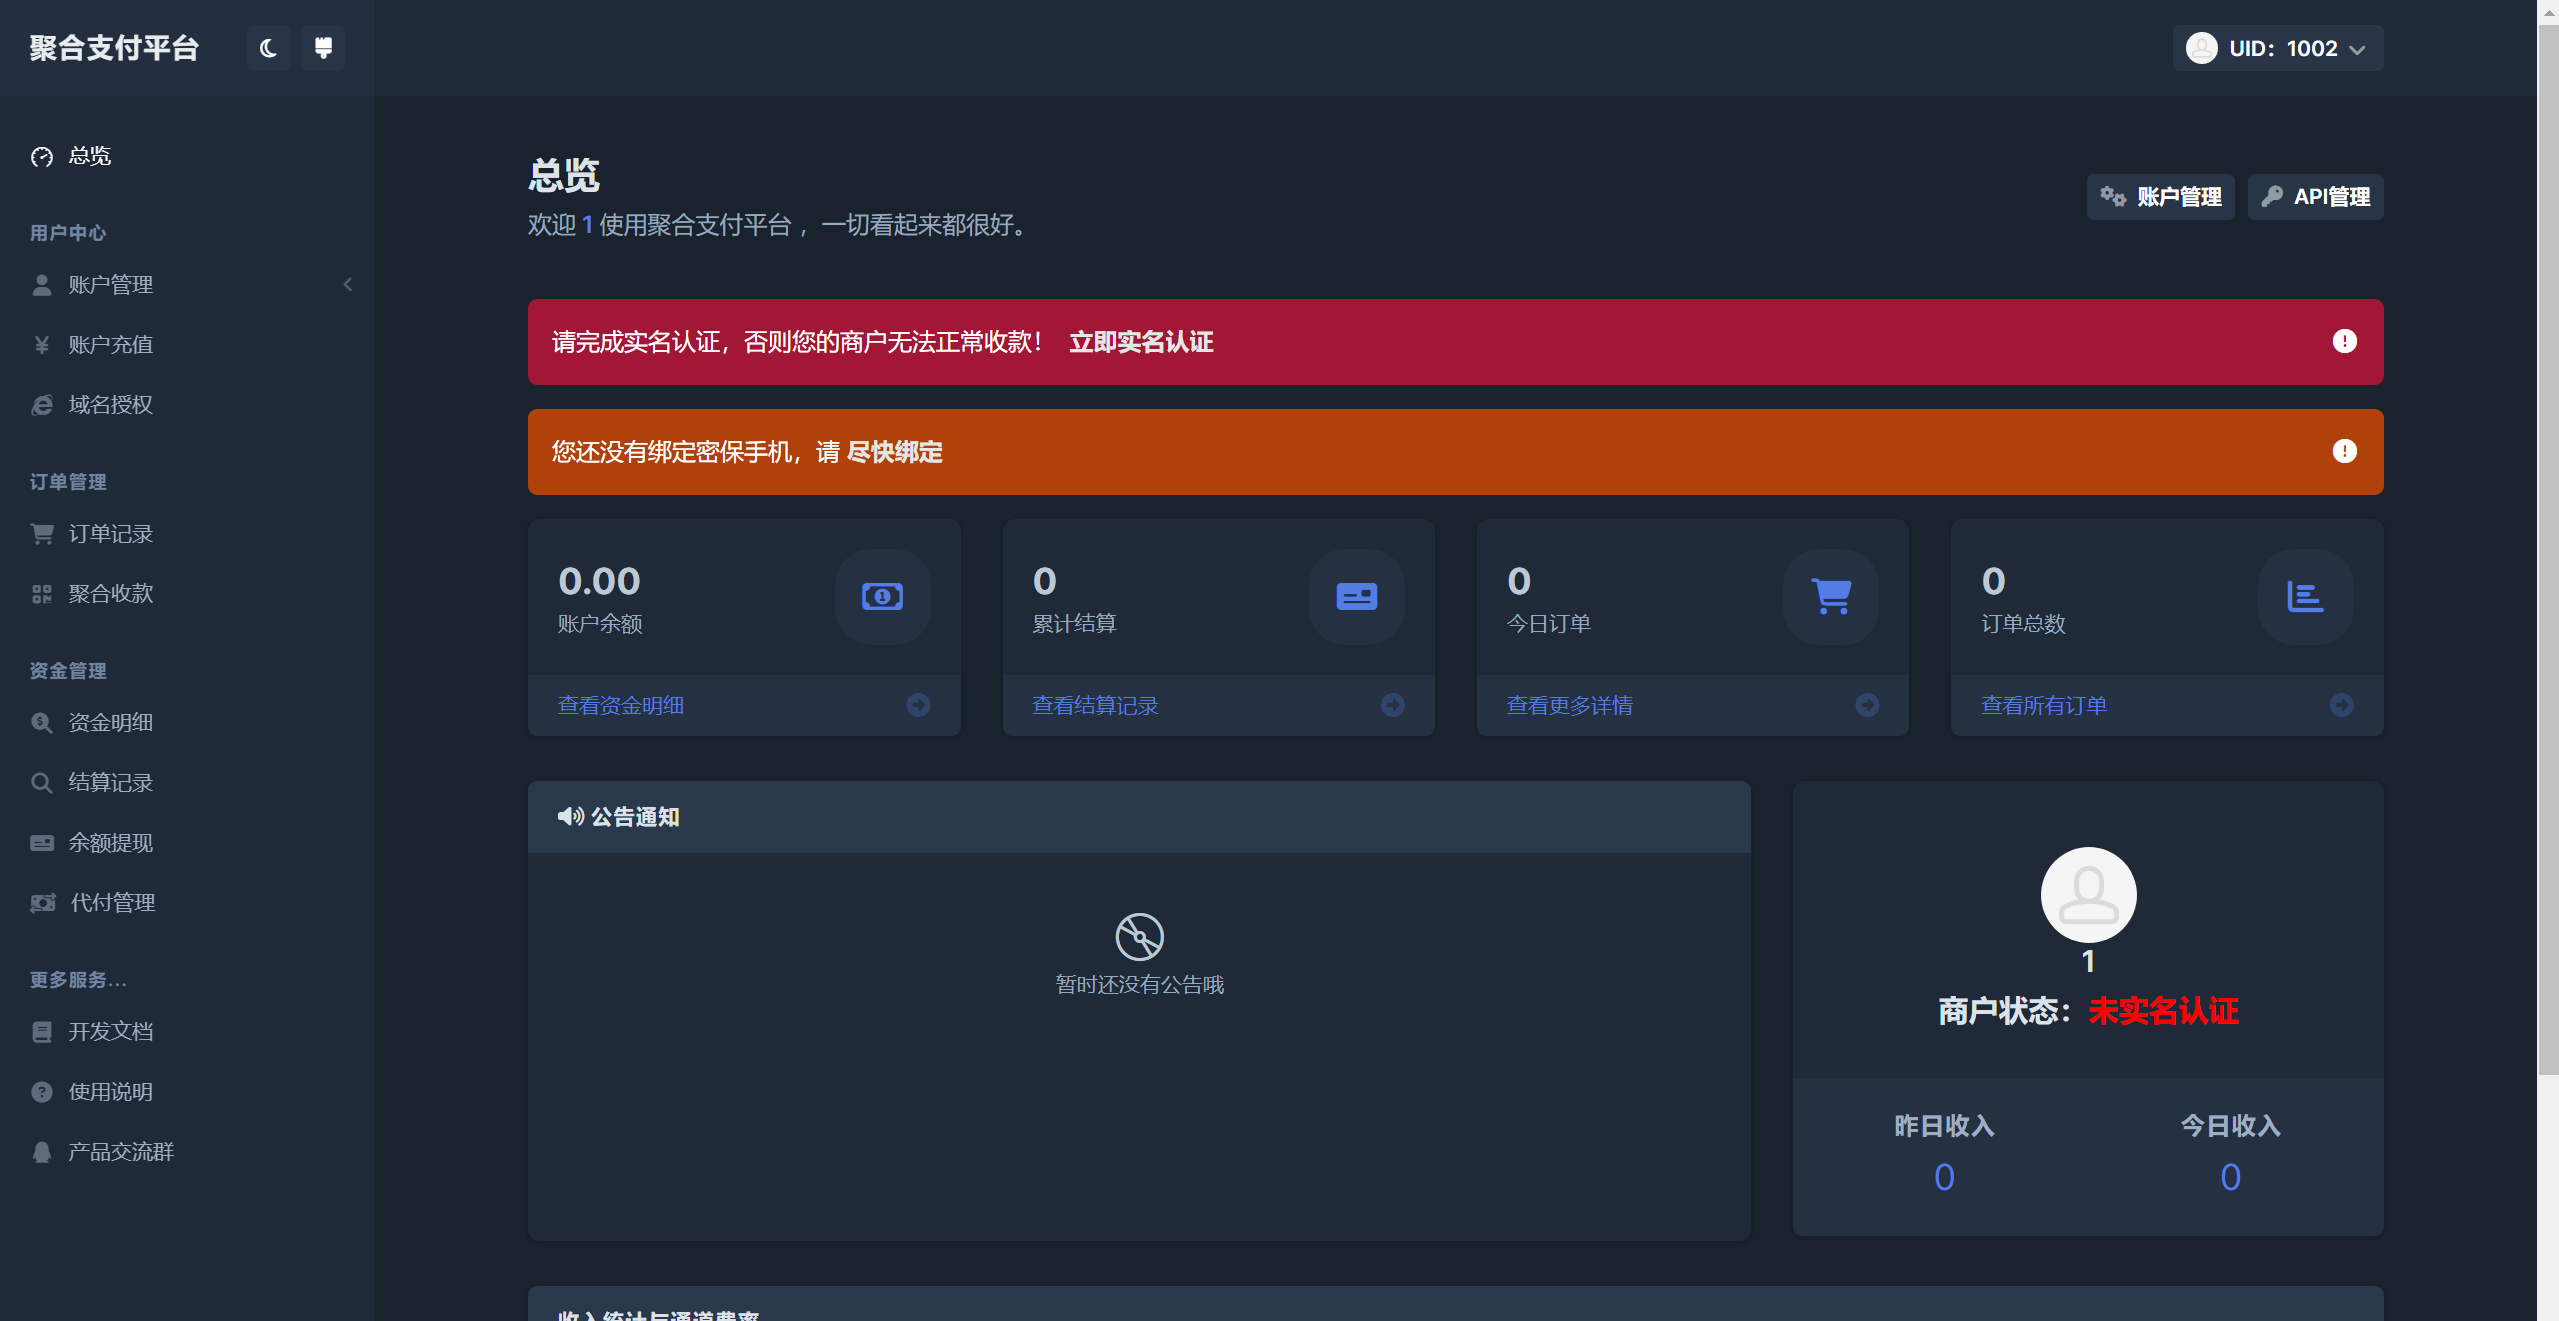This screenshot has width=2559, height=1321.
Task: Go to 账户充值 in sidebar
Action: 110,345
